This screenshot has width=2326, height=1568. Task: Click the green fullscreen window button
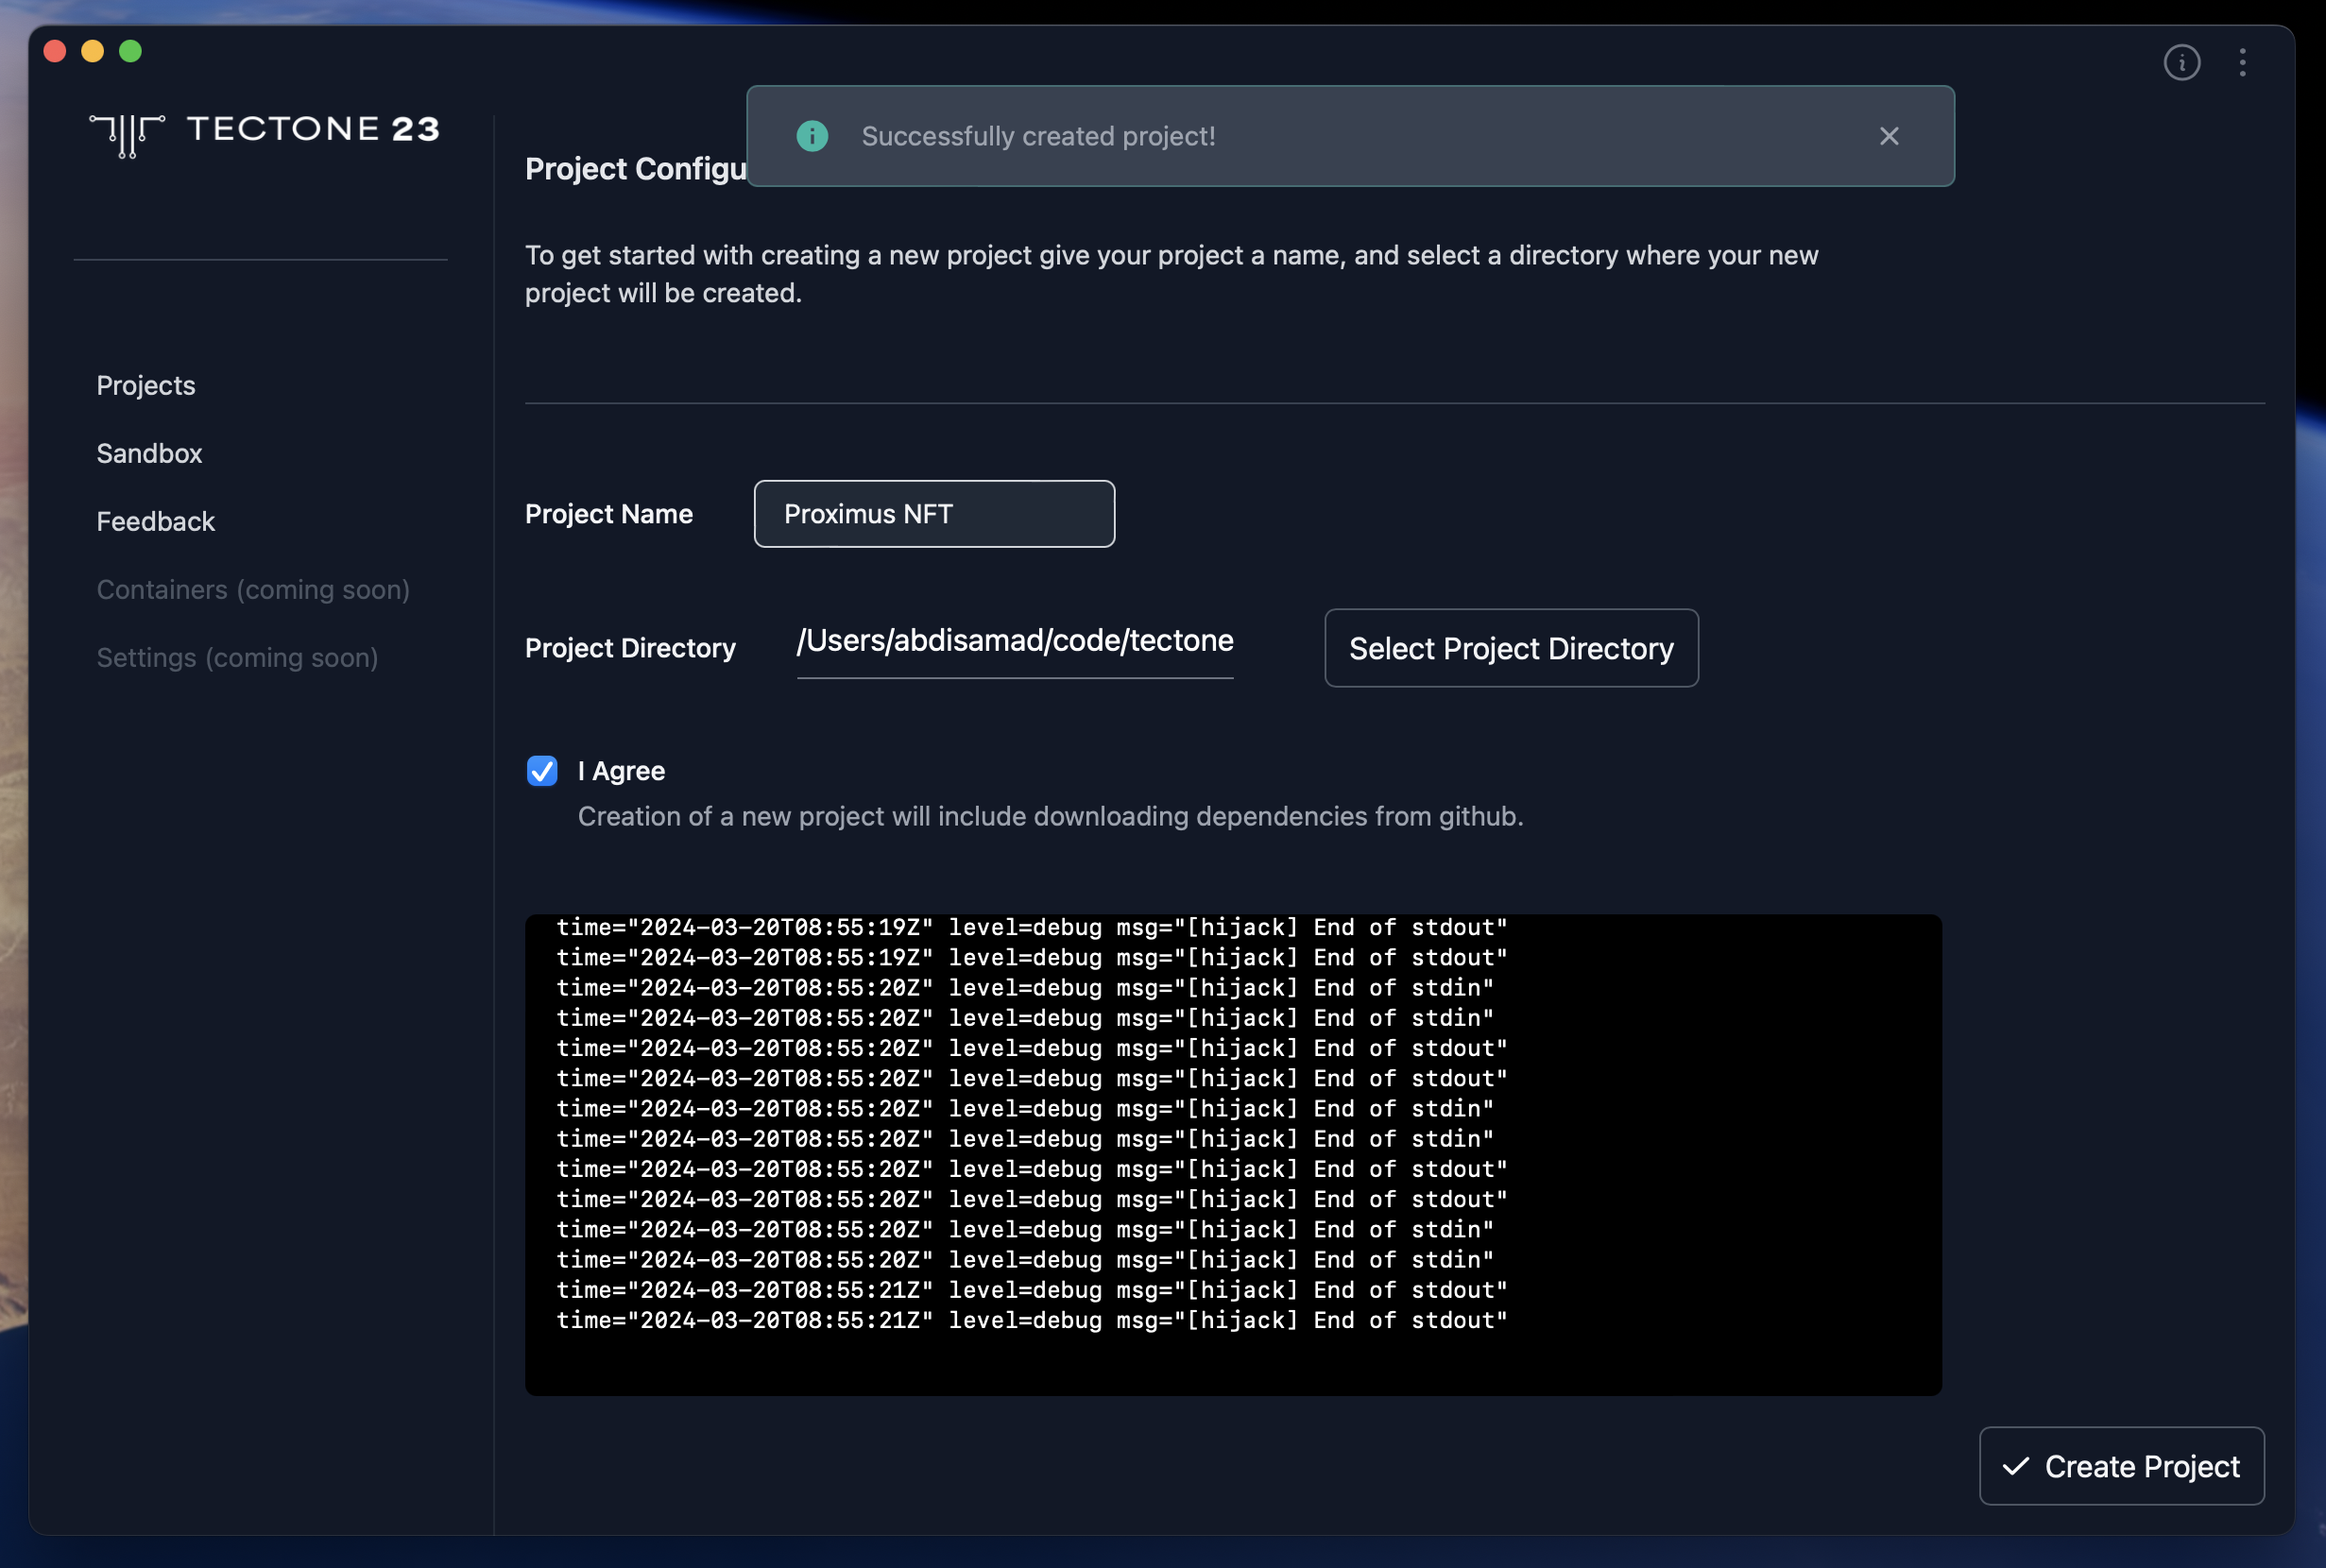(131, 51)
